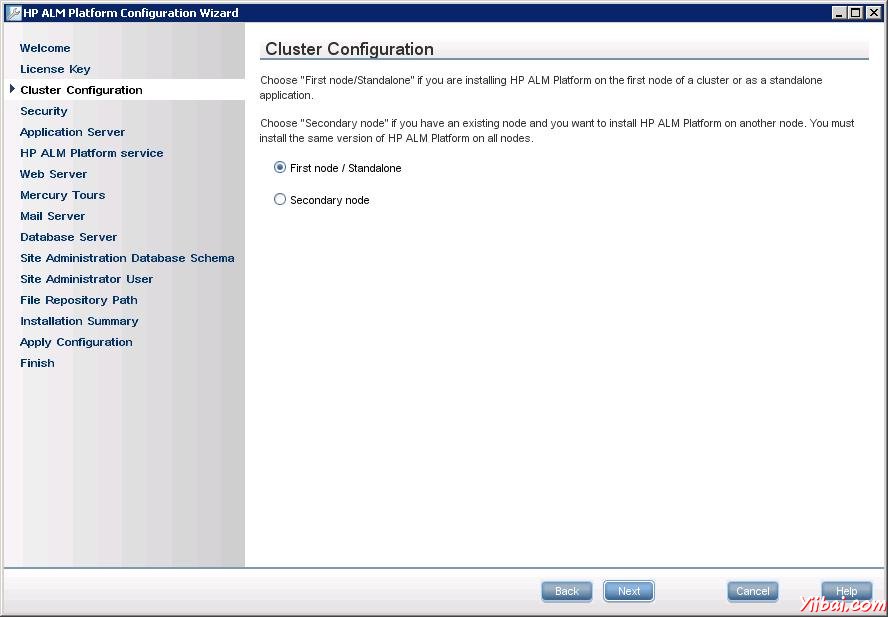The height and width of the screenshot is (617, 888).
Task: Select HP ALM Platform service step
Action: point(92,153)
